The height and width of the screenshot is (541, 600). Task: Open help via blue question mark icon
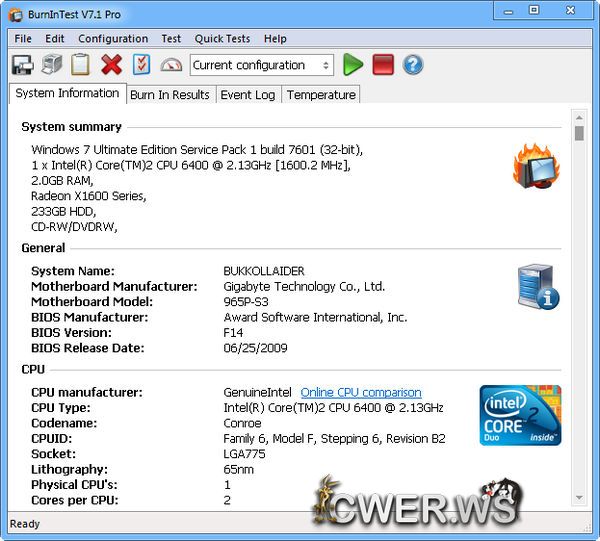coord(413,65)
